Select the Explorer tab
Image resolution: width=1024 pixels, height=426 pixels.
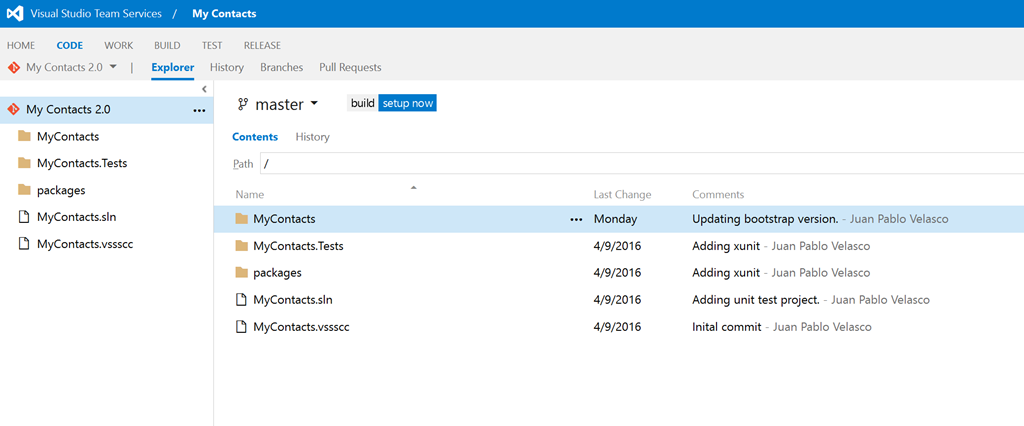pyautogui.click(x=172, y=67)
